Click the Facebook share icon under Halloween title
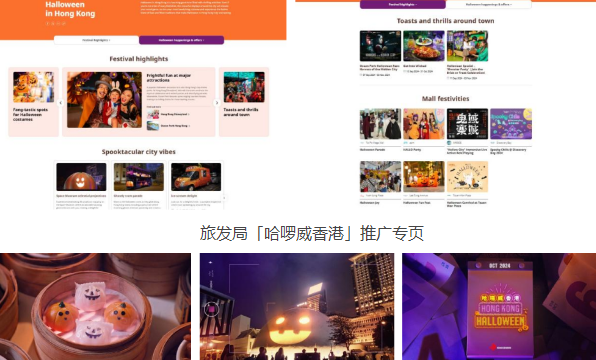 pos(48,24)
